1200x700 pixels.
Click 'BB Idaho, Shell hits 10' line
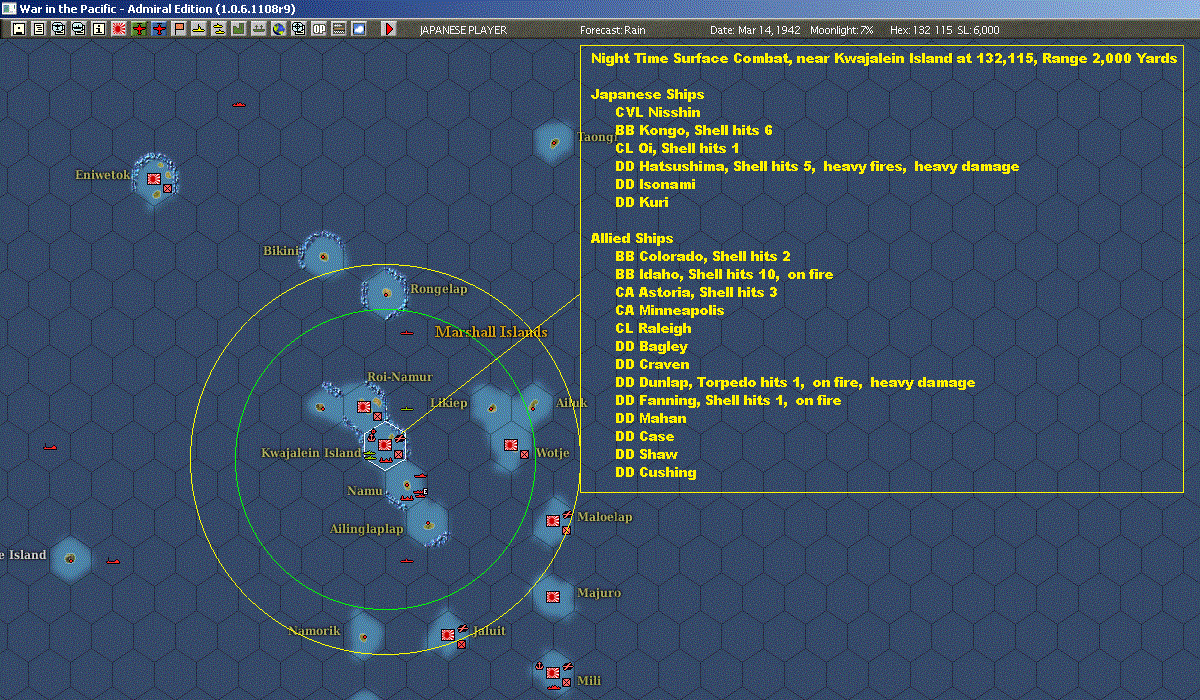[724, 274]
